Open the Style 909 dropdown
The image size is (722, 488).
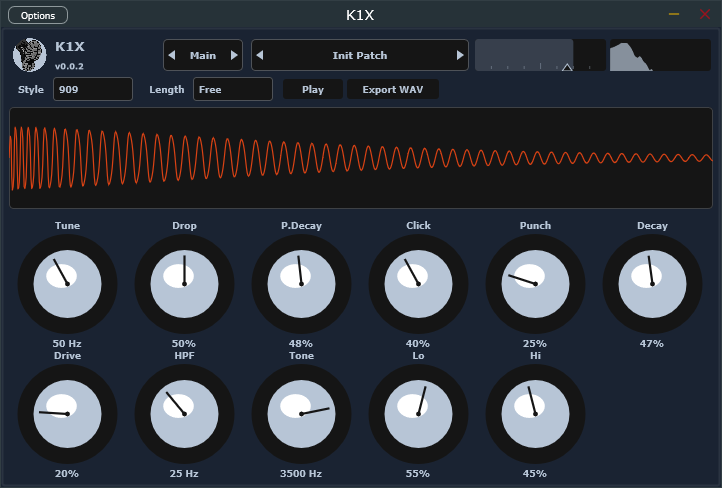point(93,89)
